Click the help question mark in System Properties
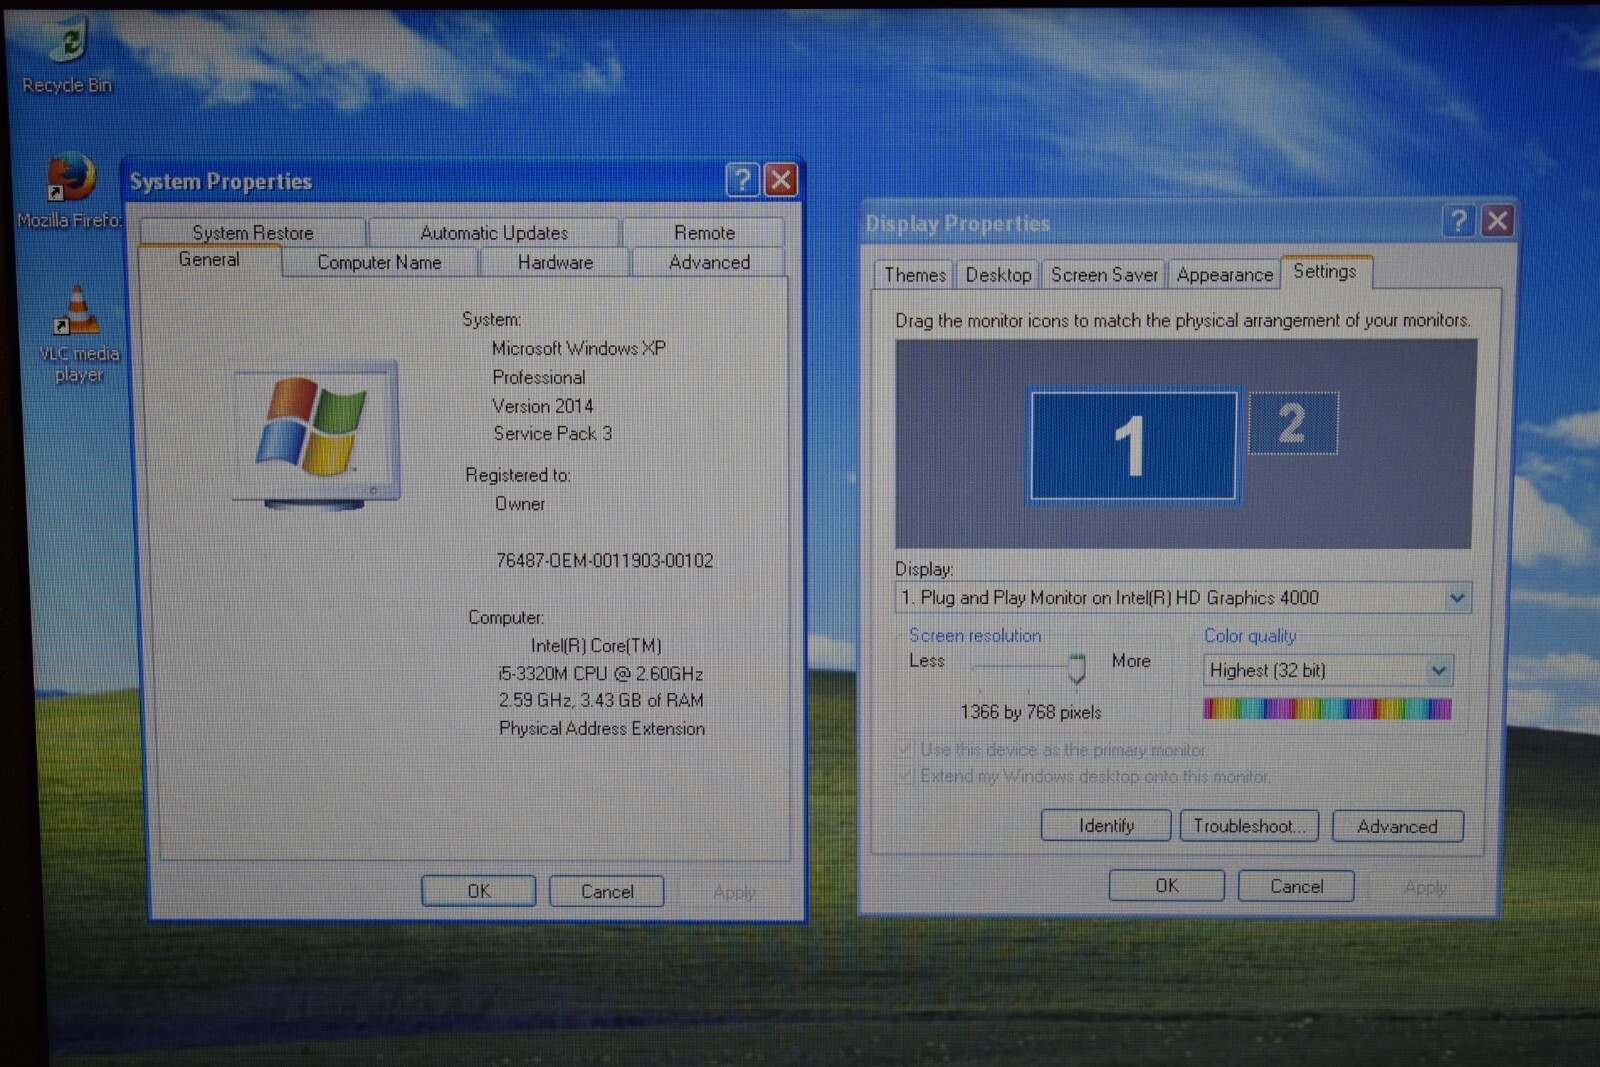This screenshot has width=1600, height=1067. click(x=742, y=180)
